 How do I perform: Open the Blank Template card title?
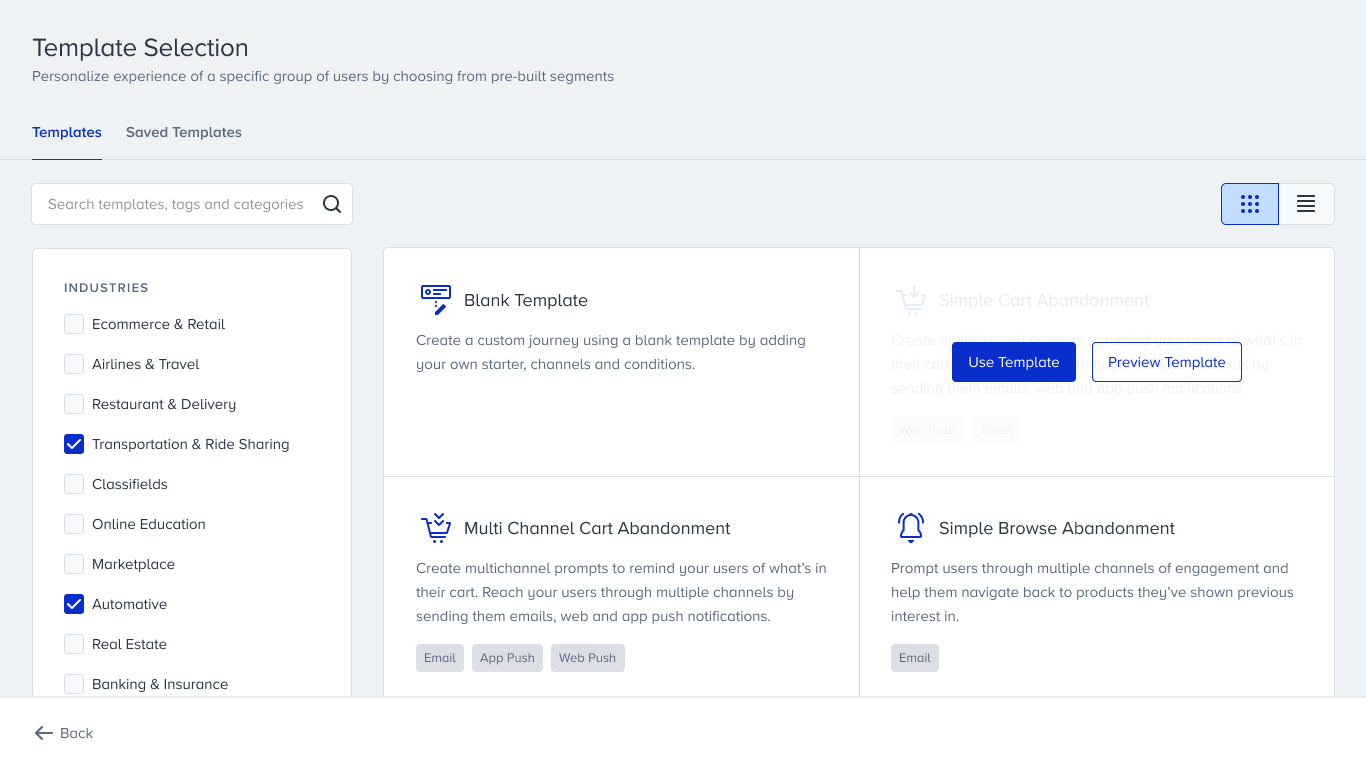point(526,300)
